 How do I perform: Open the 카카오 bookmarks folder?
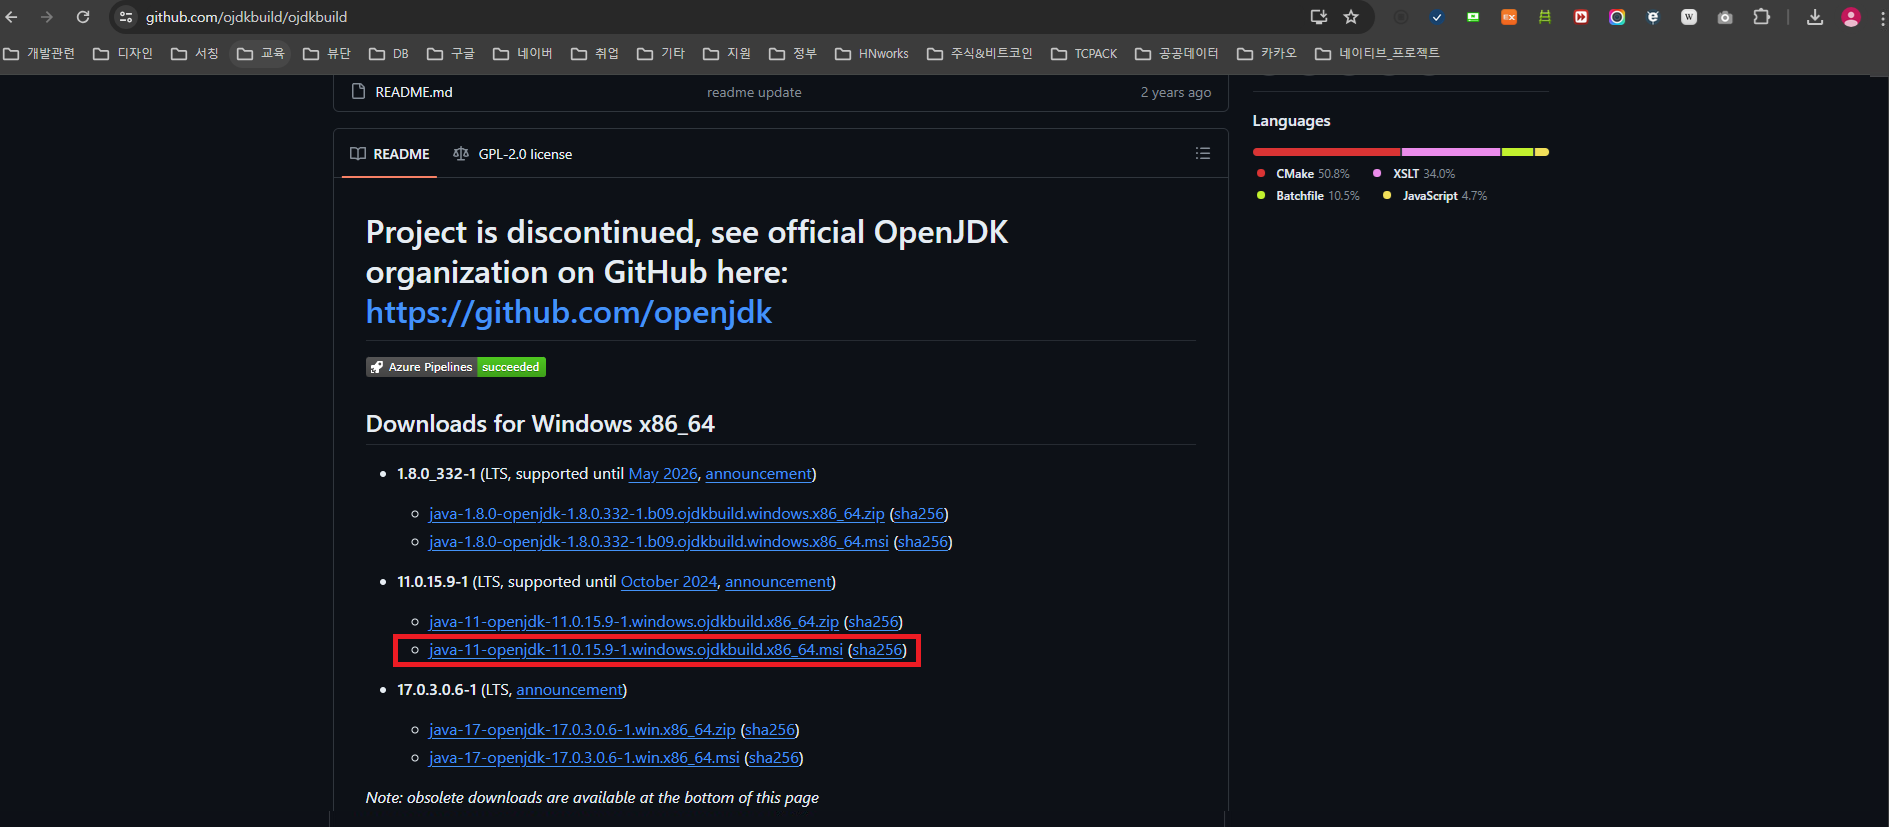(1267, 53)
